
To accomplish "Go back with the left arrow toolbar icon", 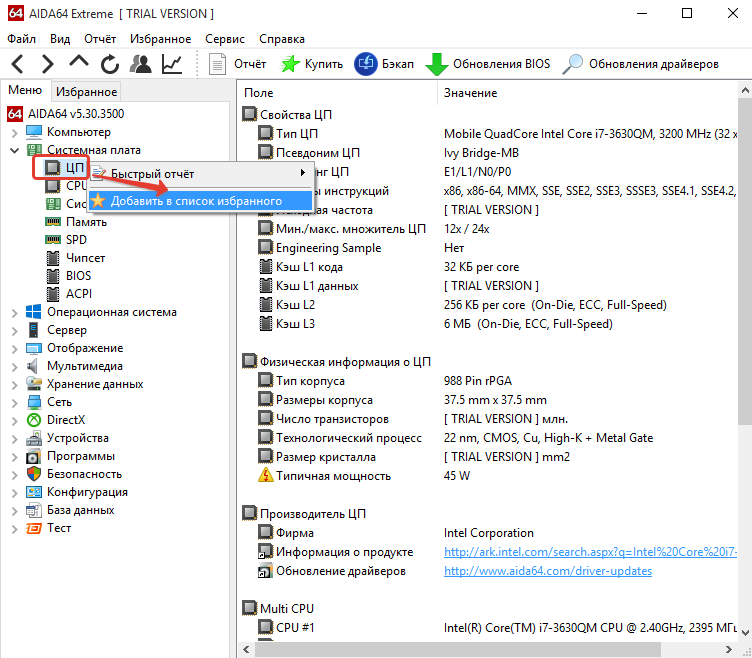I will pyautogui.click(x=18, y=64).
